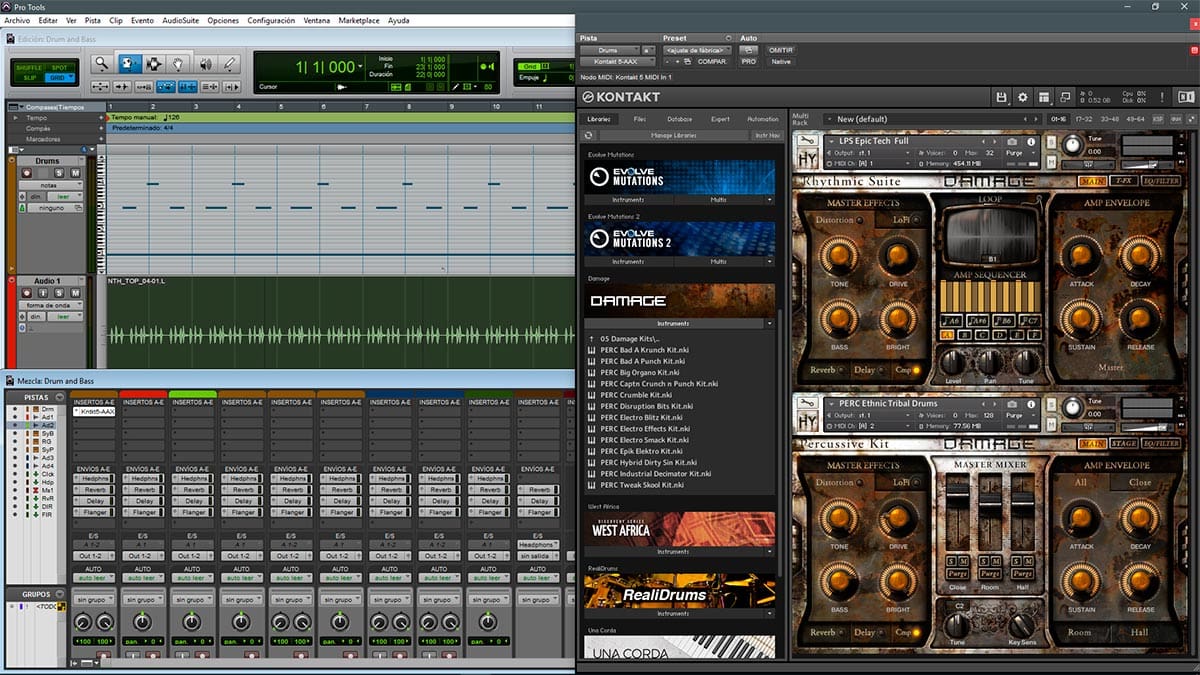Open LPS Epic Tech Purge dropdown
1200x675 pixels.
1021,153
